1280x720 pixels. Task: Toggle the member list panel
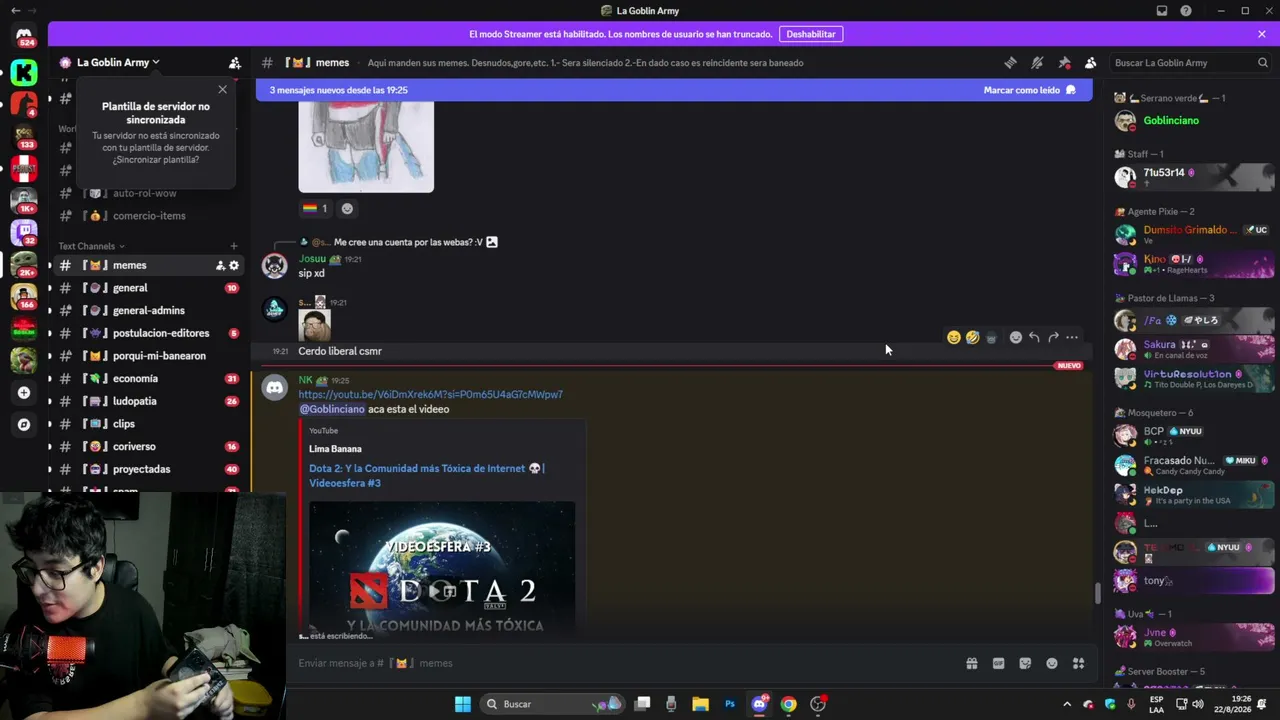click(x=1091, y=62)
